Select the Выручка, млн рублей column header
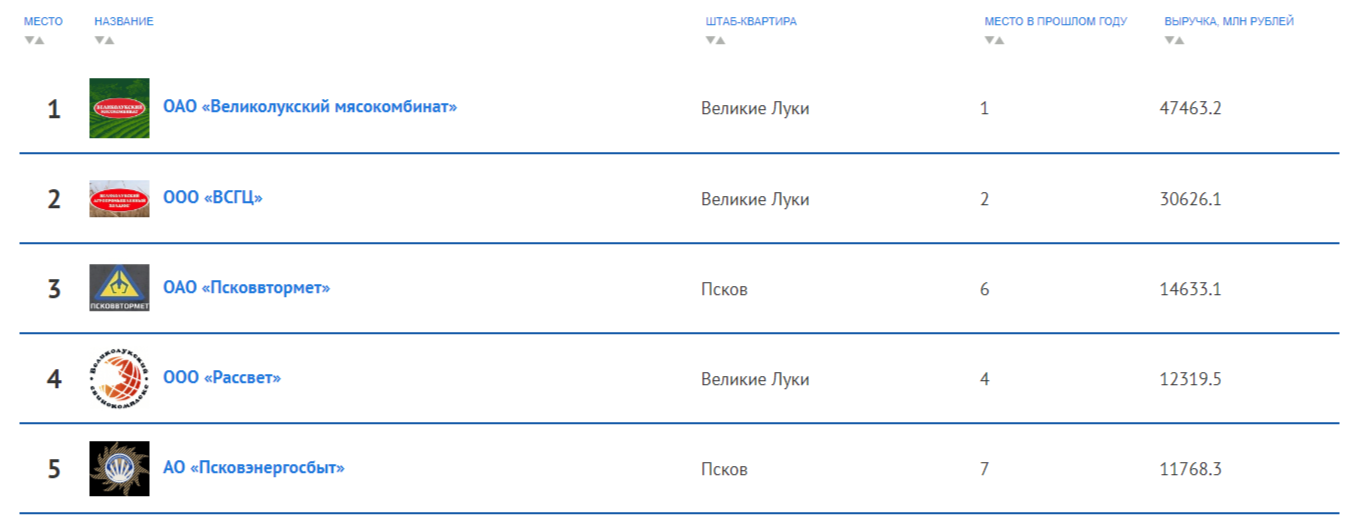Viewport: 1368px width, 517px height. click(x=1229, y=21)
